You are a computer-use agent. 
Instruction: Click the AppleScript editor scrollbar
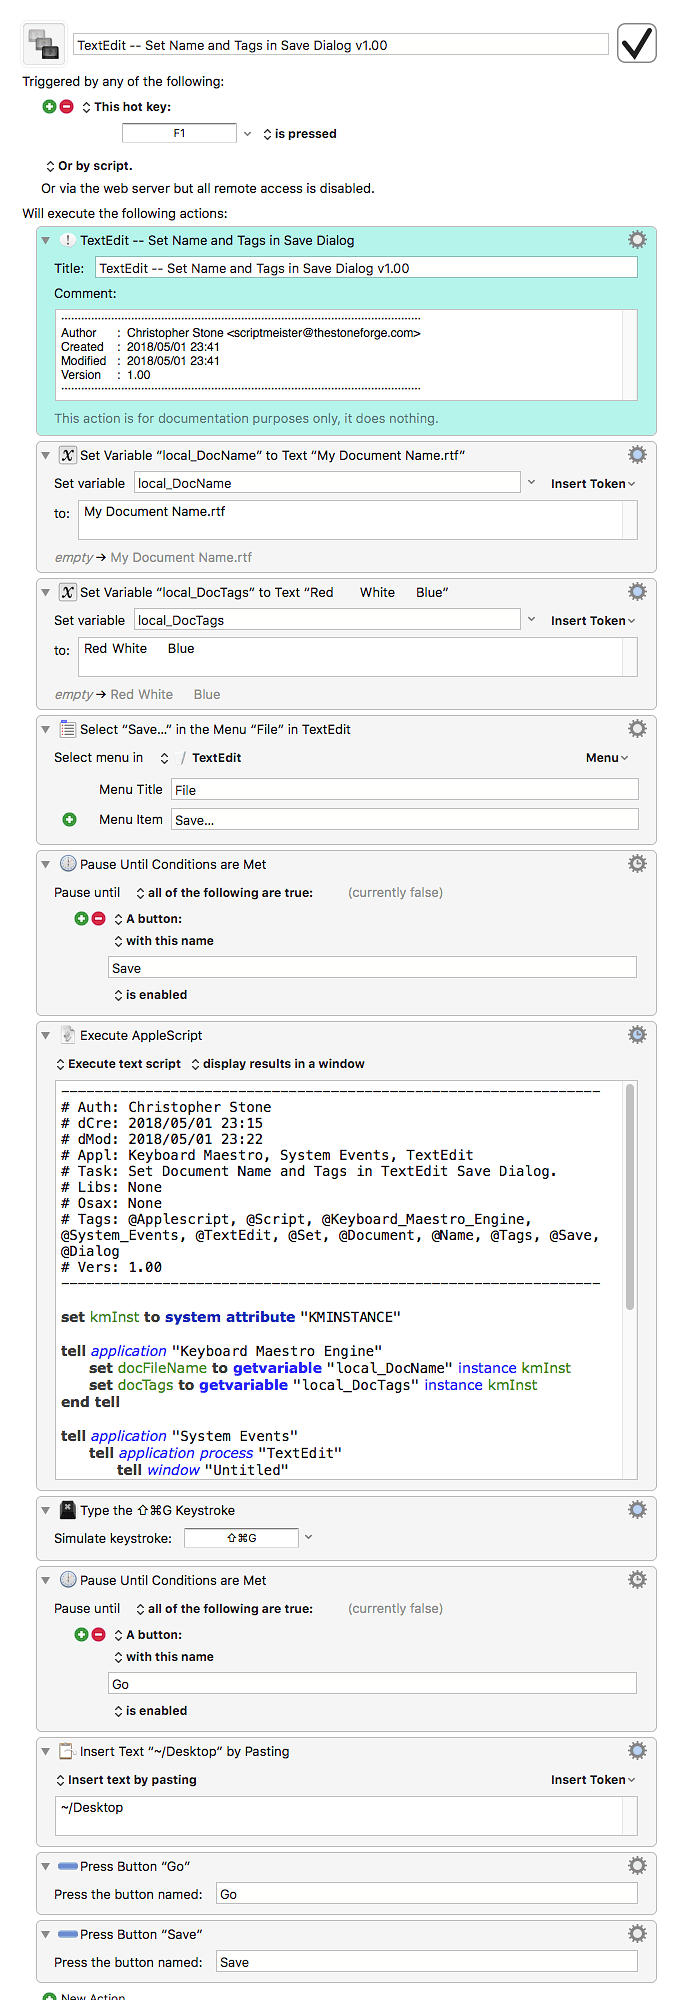pos(630,1198)
